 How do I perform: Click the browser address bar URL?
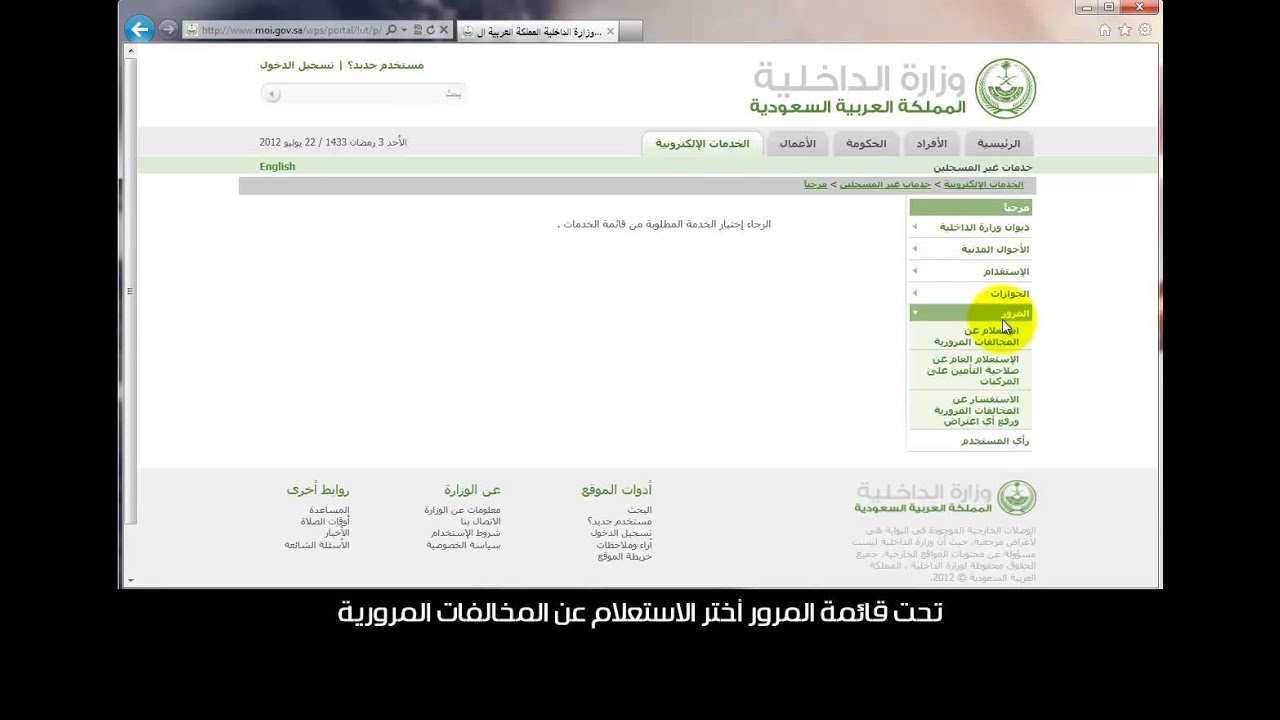[x=290, y=30]
